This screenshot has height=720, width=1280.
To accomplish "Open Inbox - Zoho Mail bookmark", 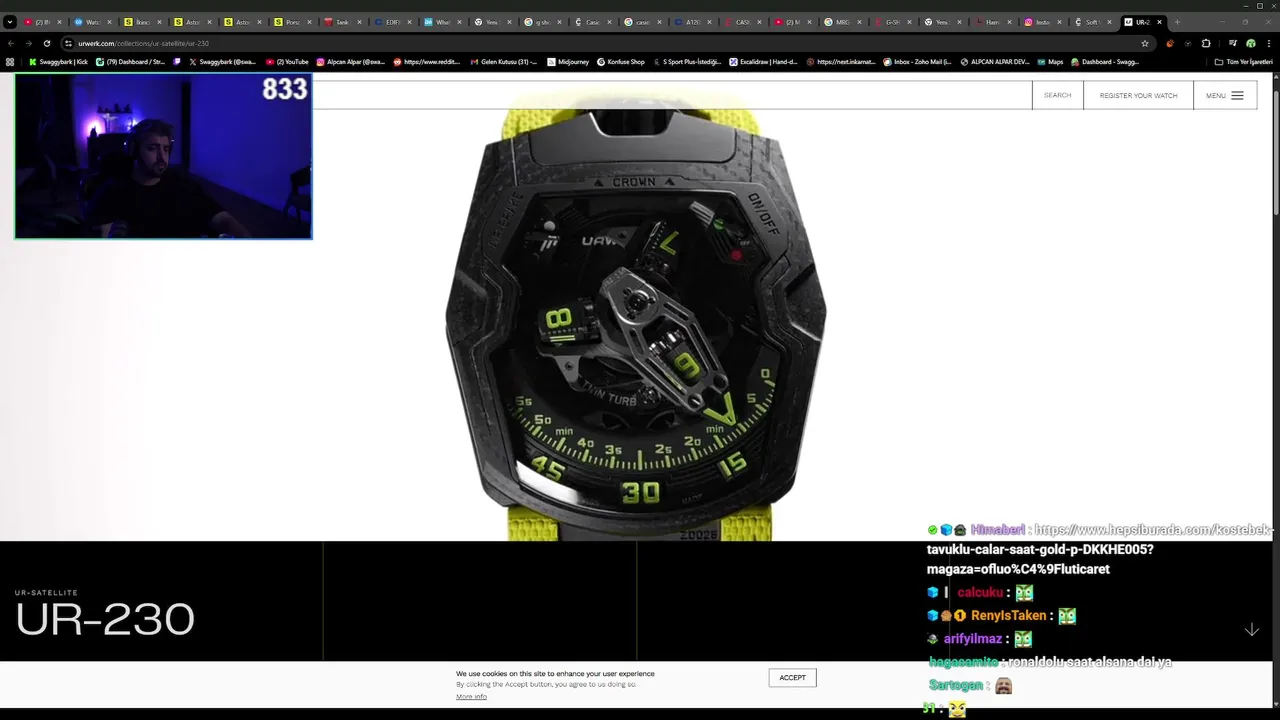I will point(917,62).
